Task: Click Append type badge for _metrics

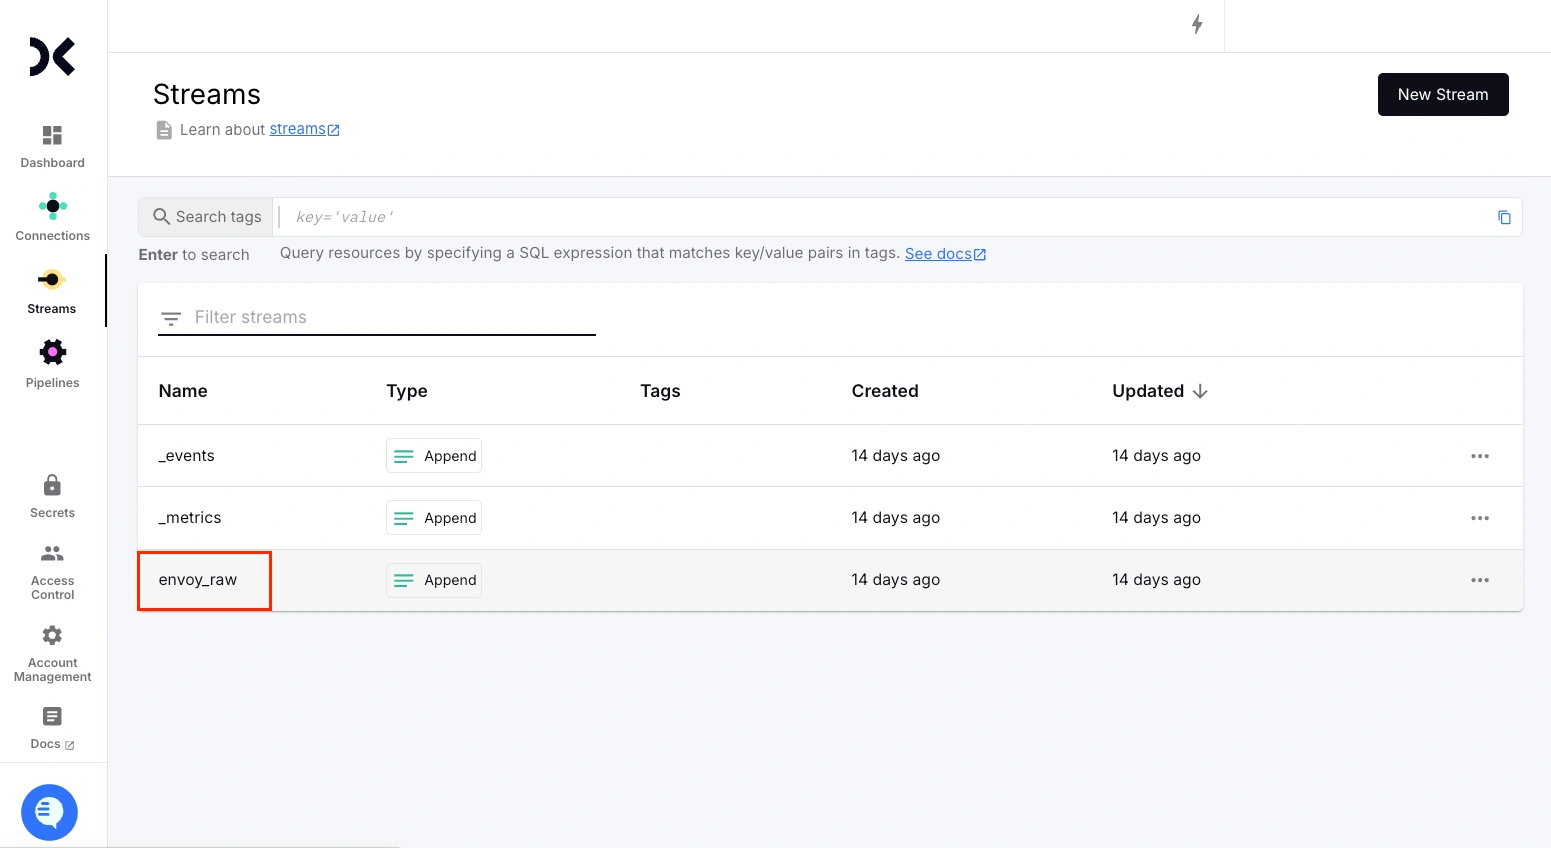Action: pos(434,518)
